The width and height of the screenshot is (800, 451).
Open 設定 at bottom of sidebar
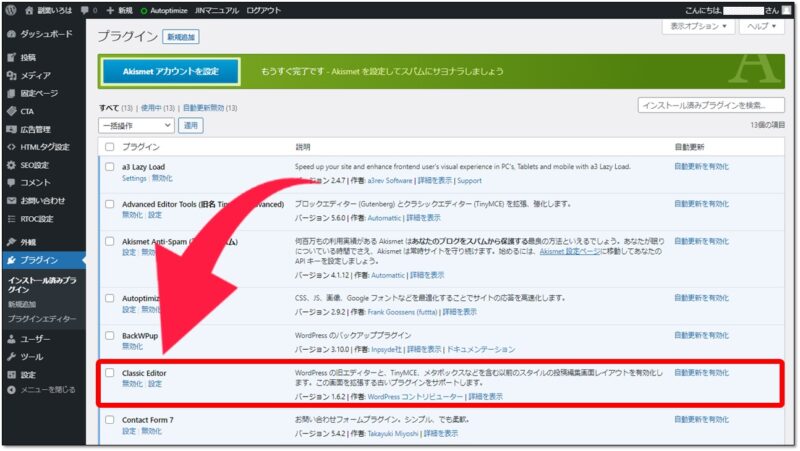pos(21,374)
